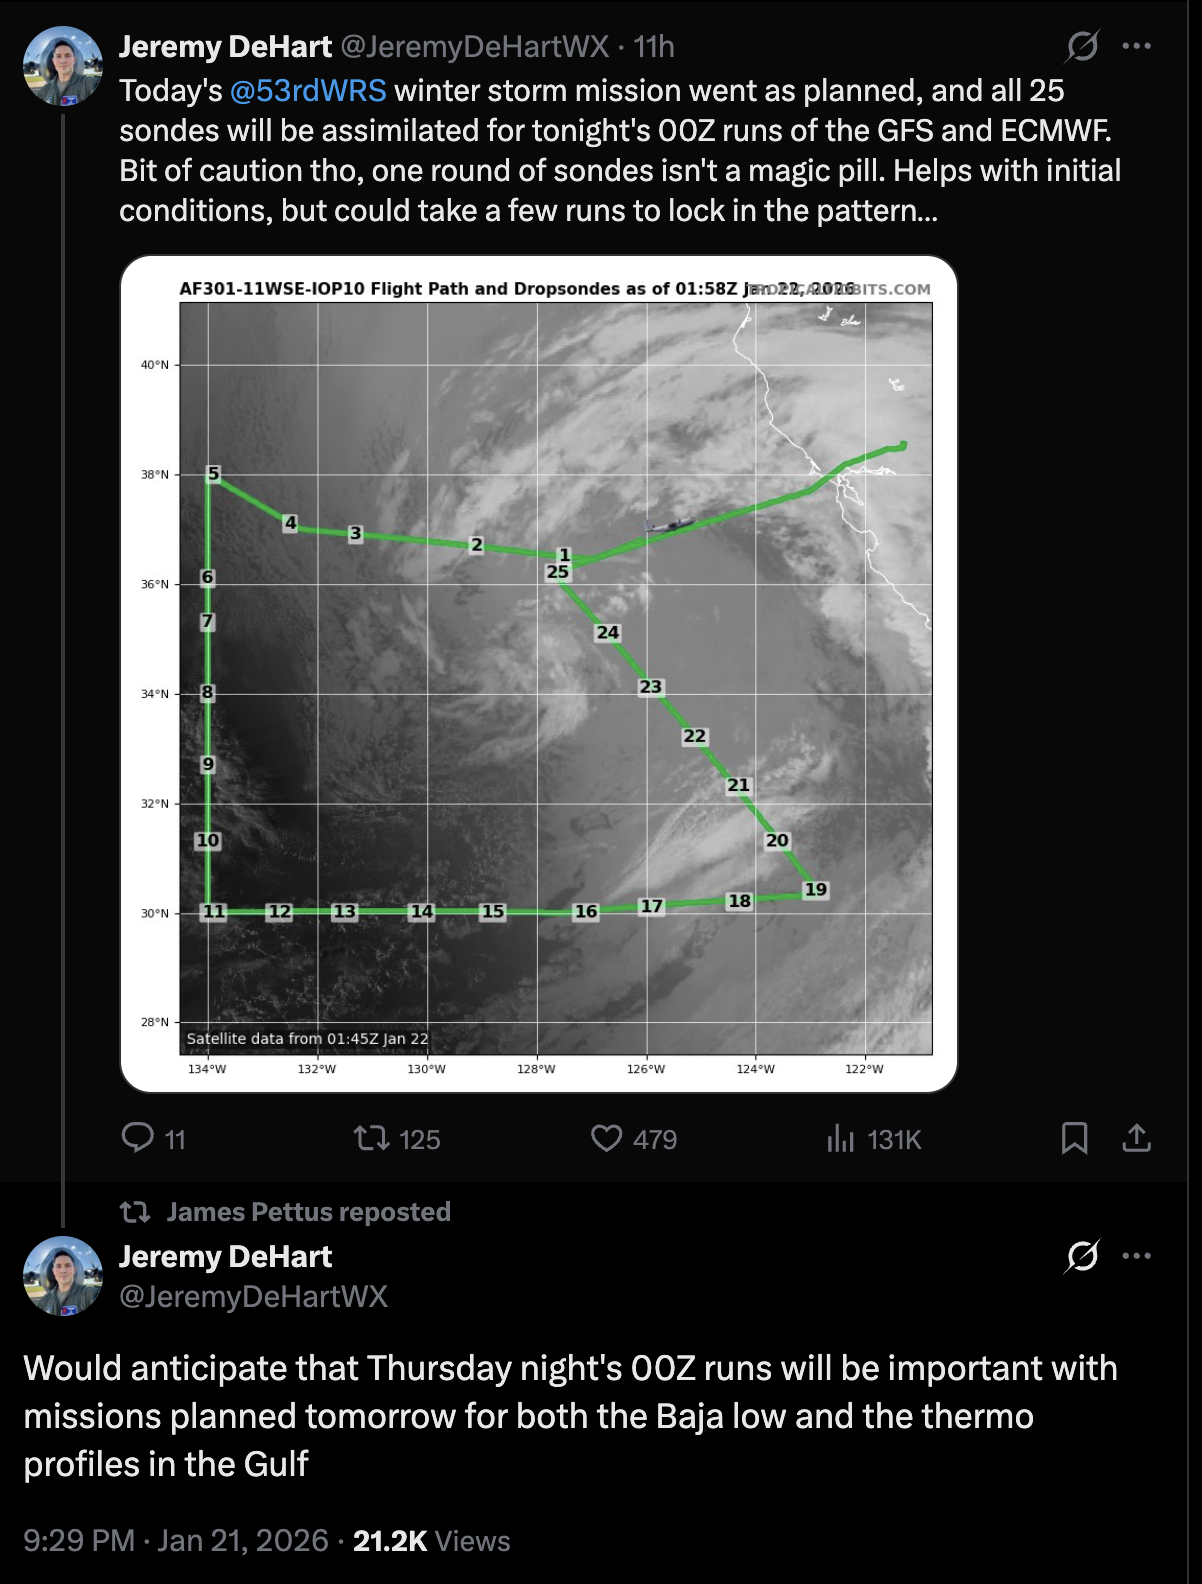
Task: Click the 9:29 PM Jan 21 timestamp
Action: click(176, 1540)
